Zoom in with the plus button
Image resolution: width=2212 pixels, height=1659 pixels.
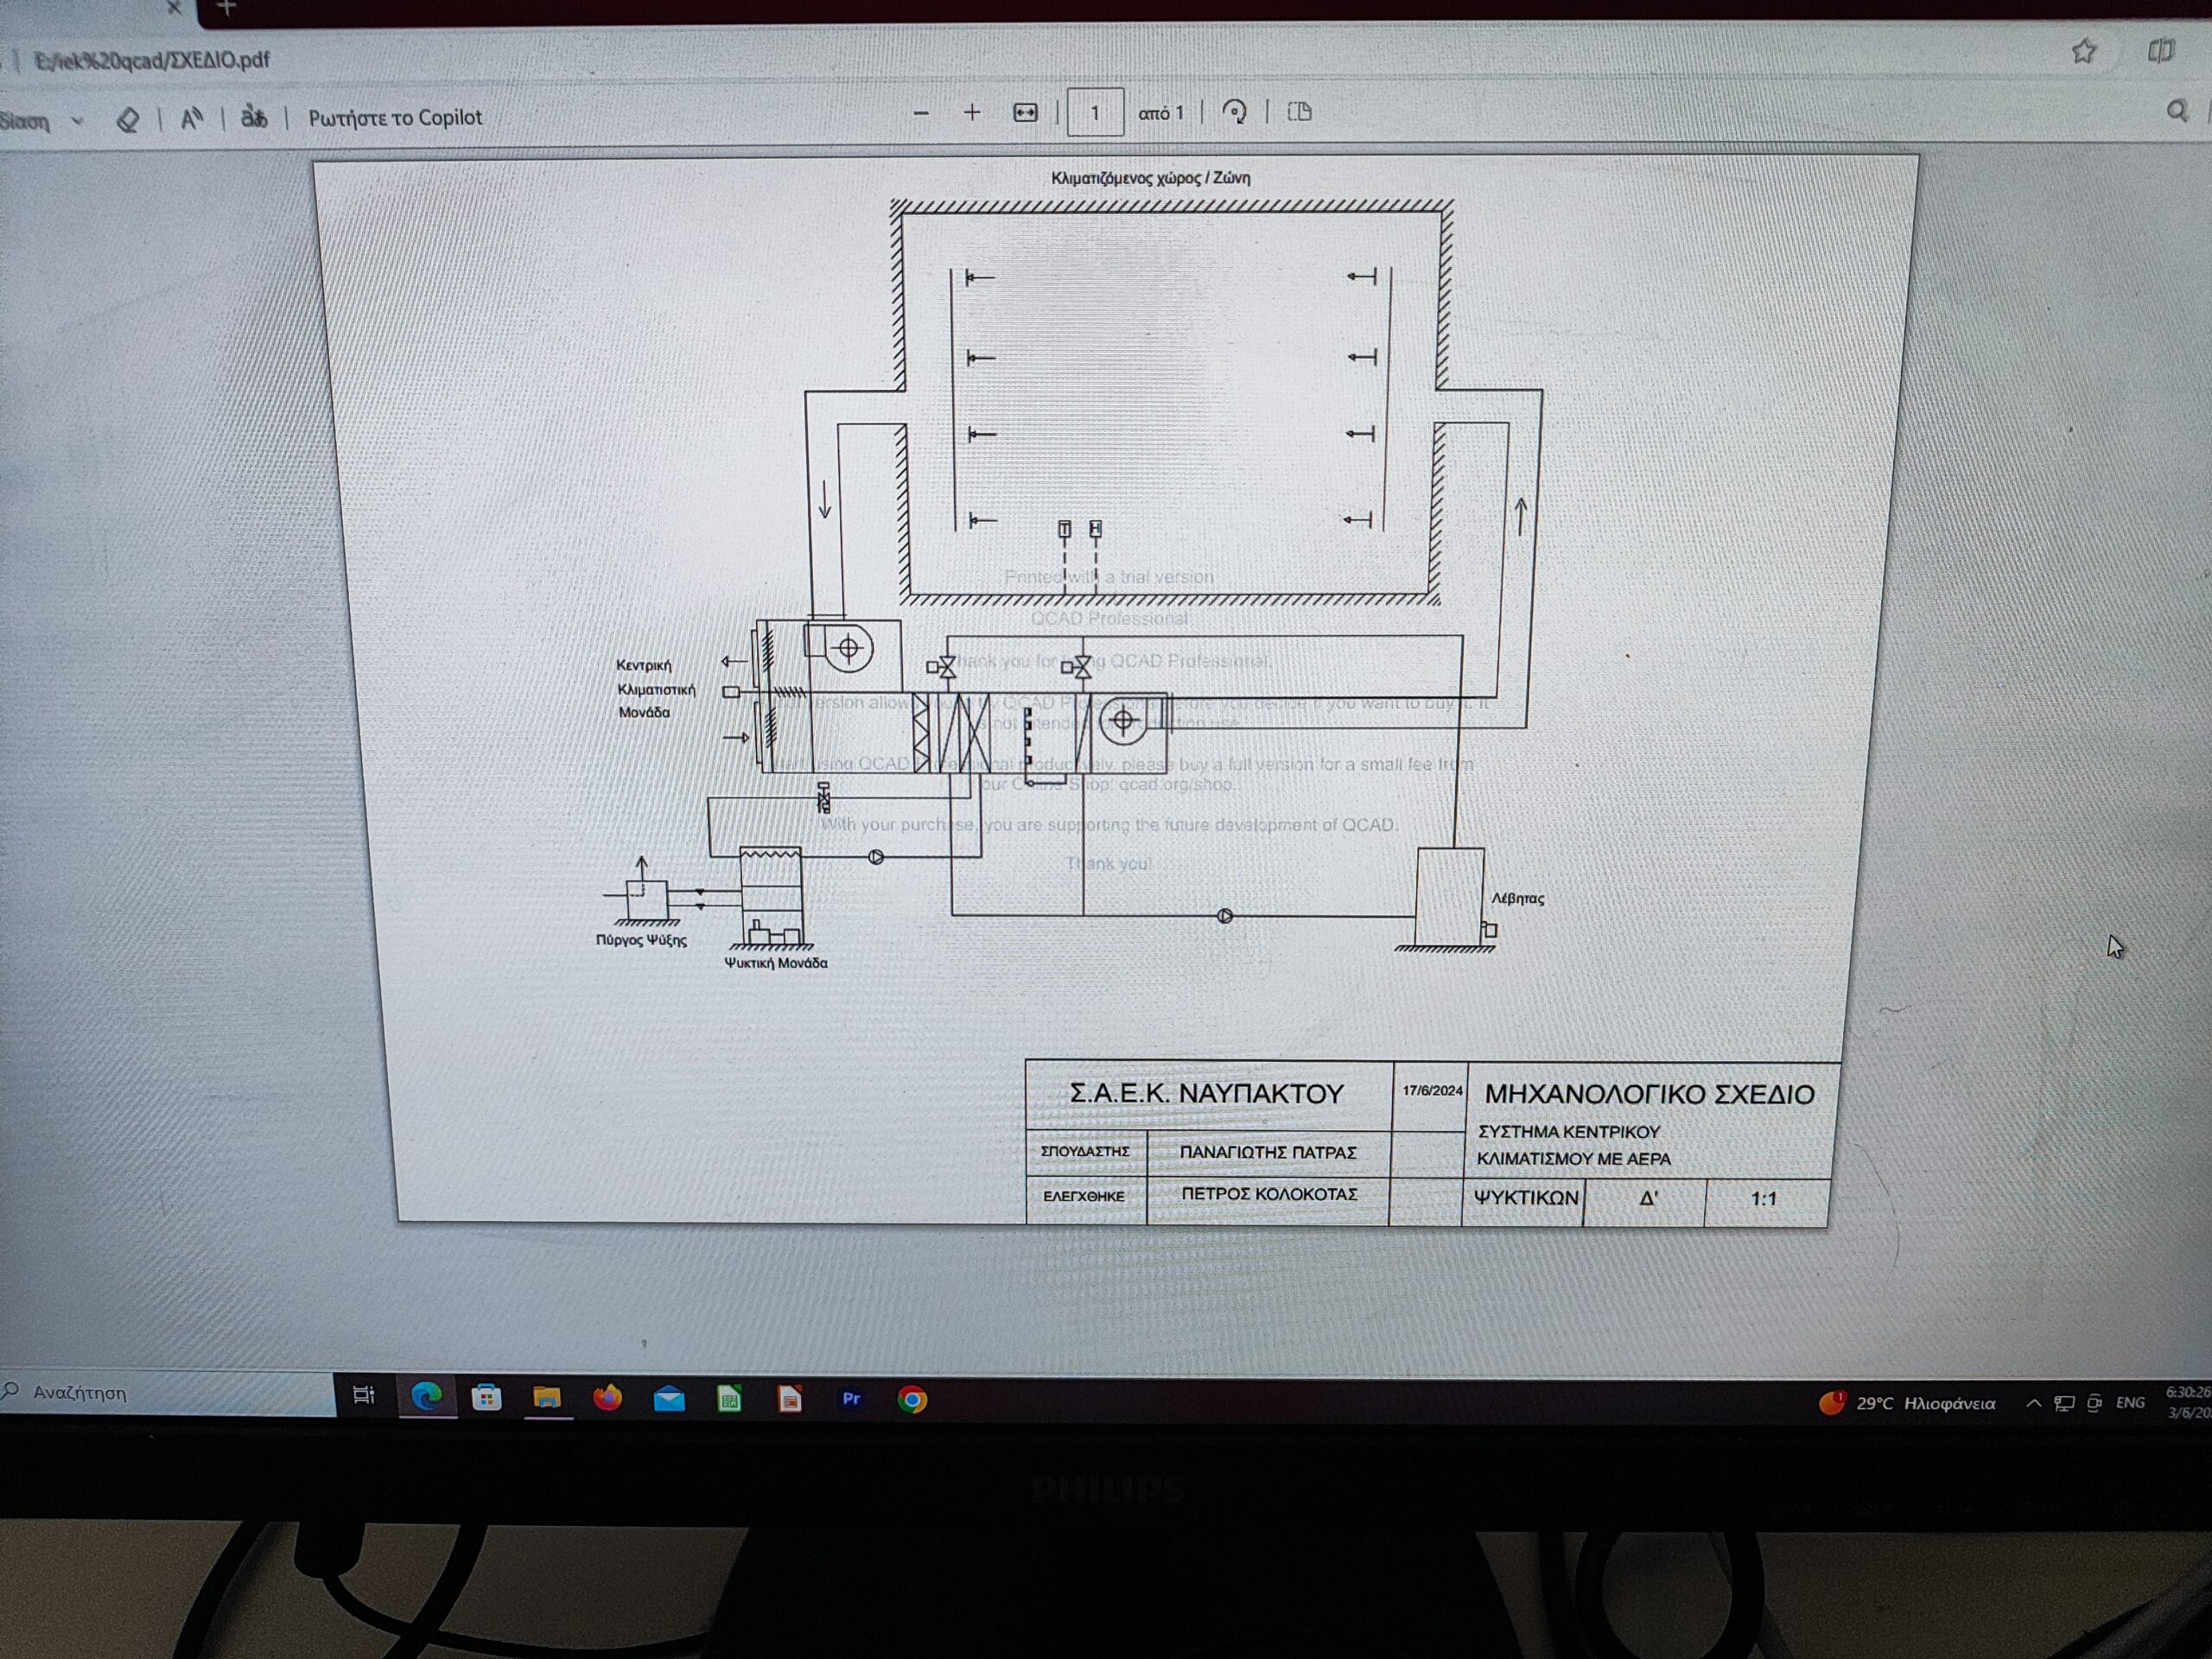(971, 112)
